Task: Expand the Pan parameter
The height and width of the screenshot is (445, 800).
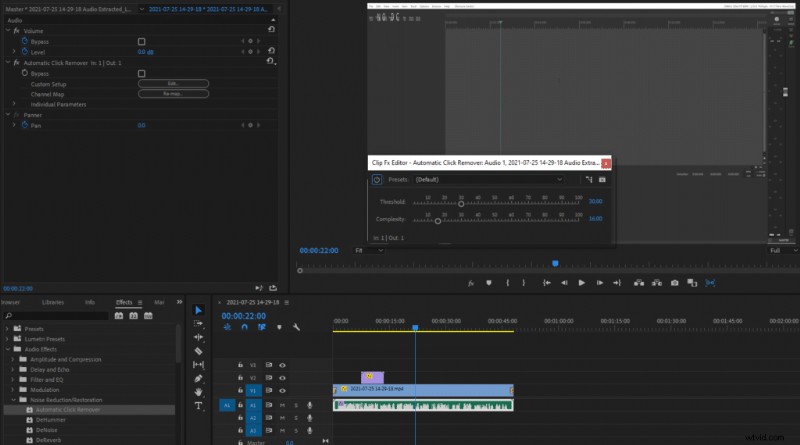Action: 14,125
